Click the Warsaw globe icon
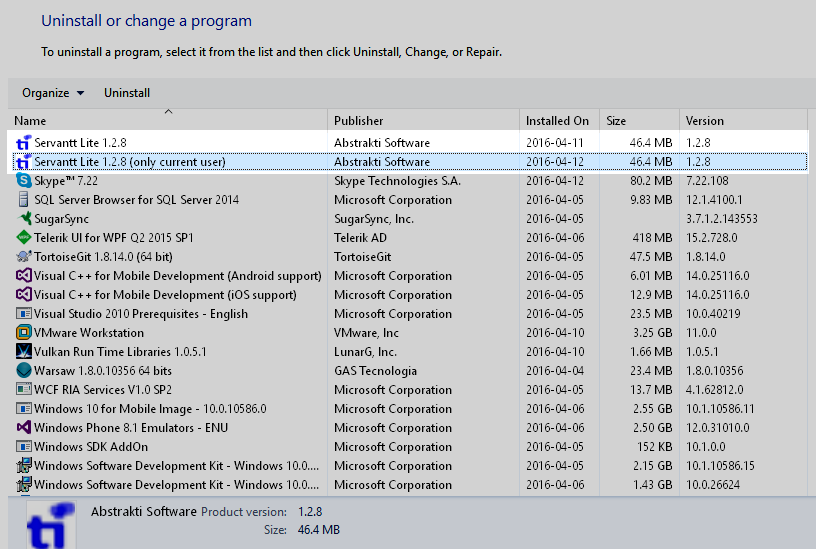Screen dimensions: 816x549 (24, 371)
